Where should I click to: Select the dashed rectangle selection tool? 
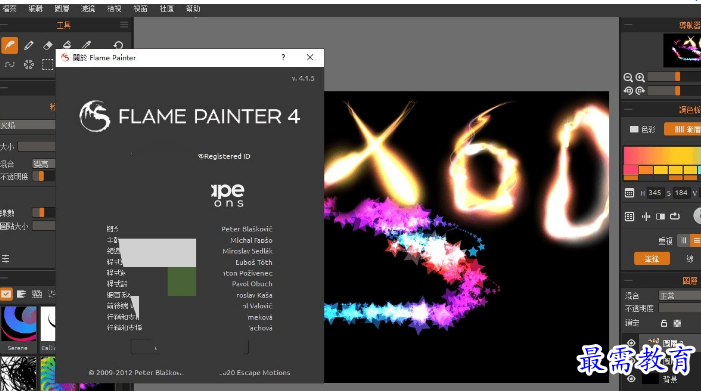47,64
